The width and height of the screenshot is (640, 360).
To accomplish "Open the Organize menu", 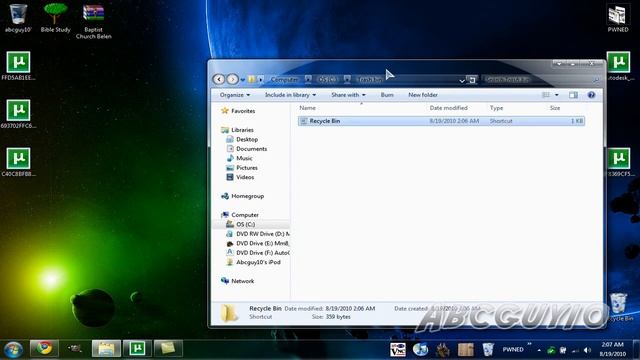I will 235,95.
